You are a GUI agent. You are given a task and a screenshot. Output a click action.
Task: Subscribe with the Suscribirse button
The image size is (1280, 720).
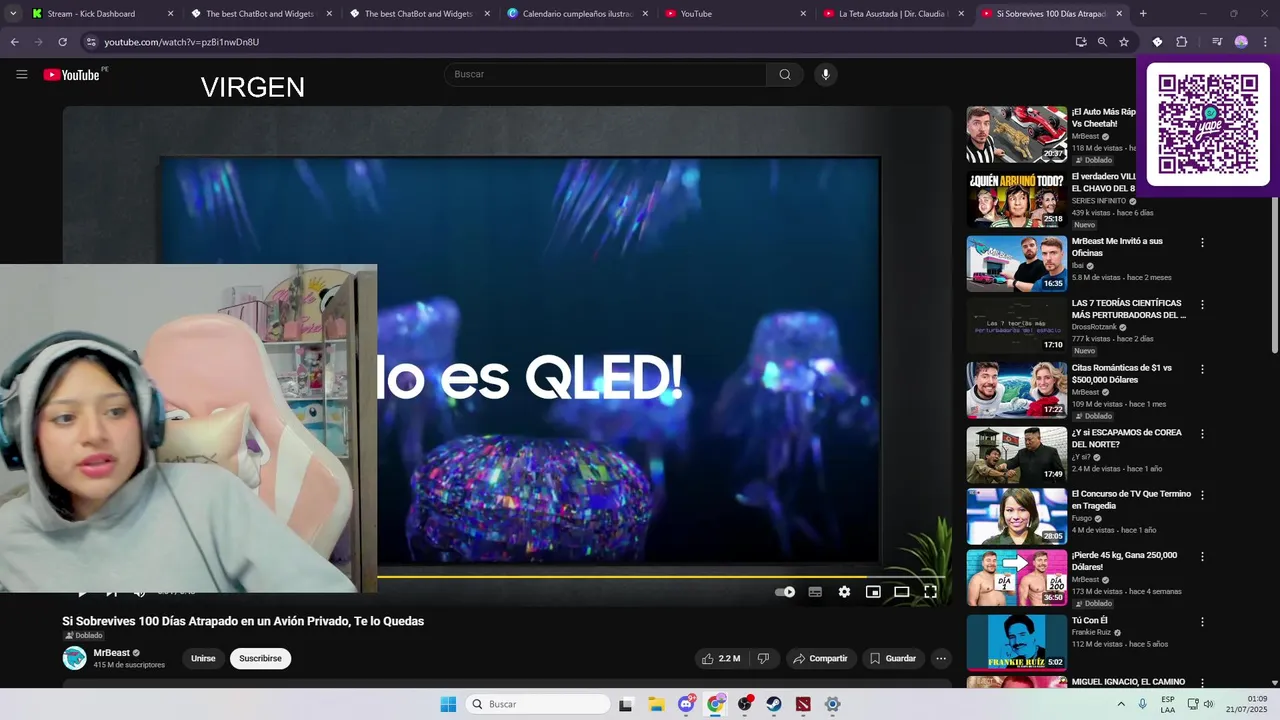pos(260,658)
